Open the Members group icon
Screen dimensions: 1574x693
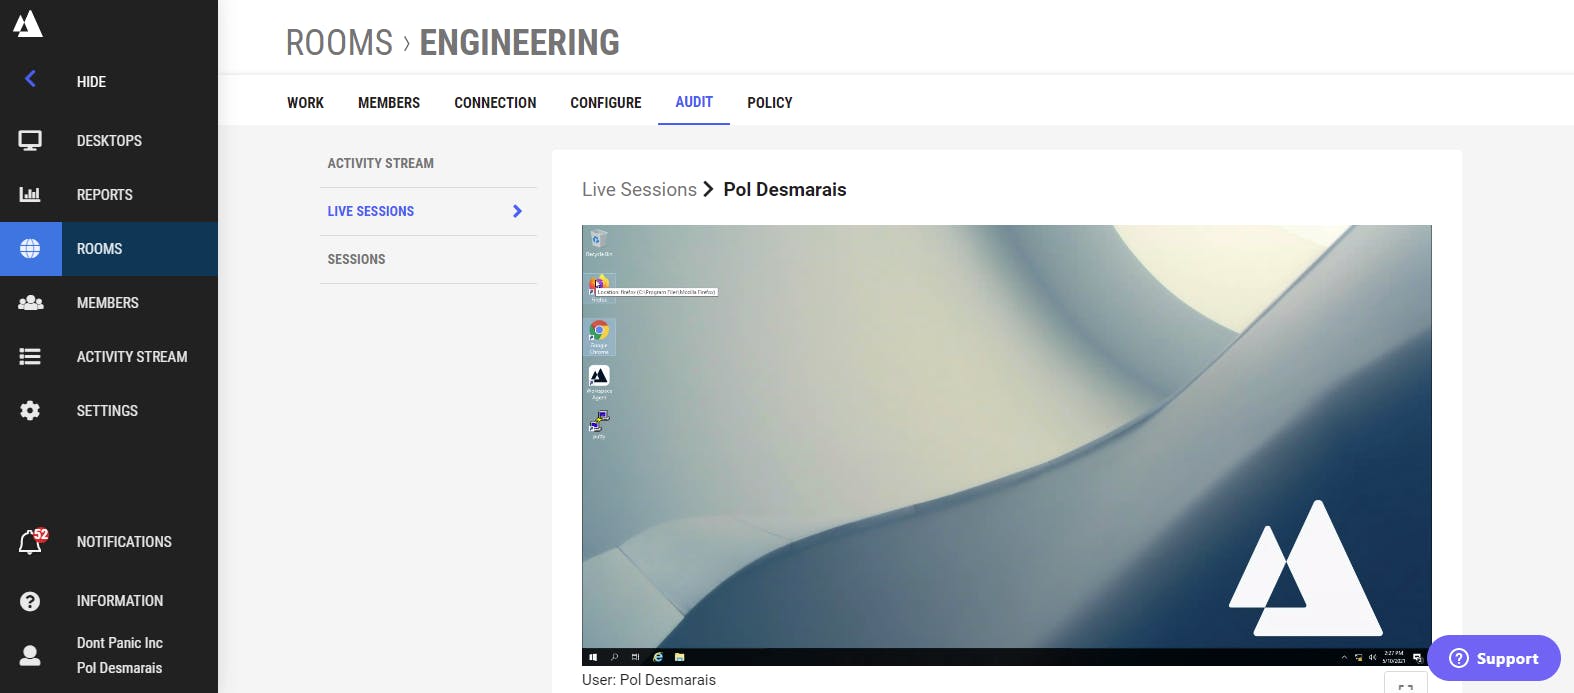[30, 303]
